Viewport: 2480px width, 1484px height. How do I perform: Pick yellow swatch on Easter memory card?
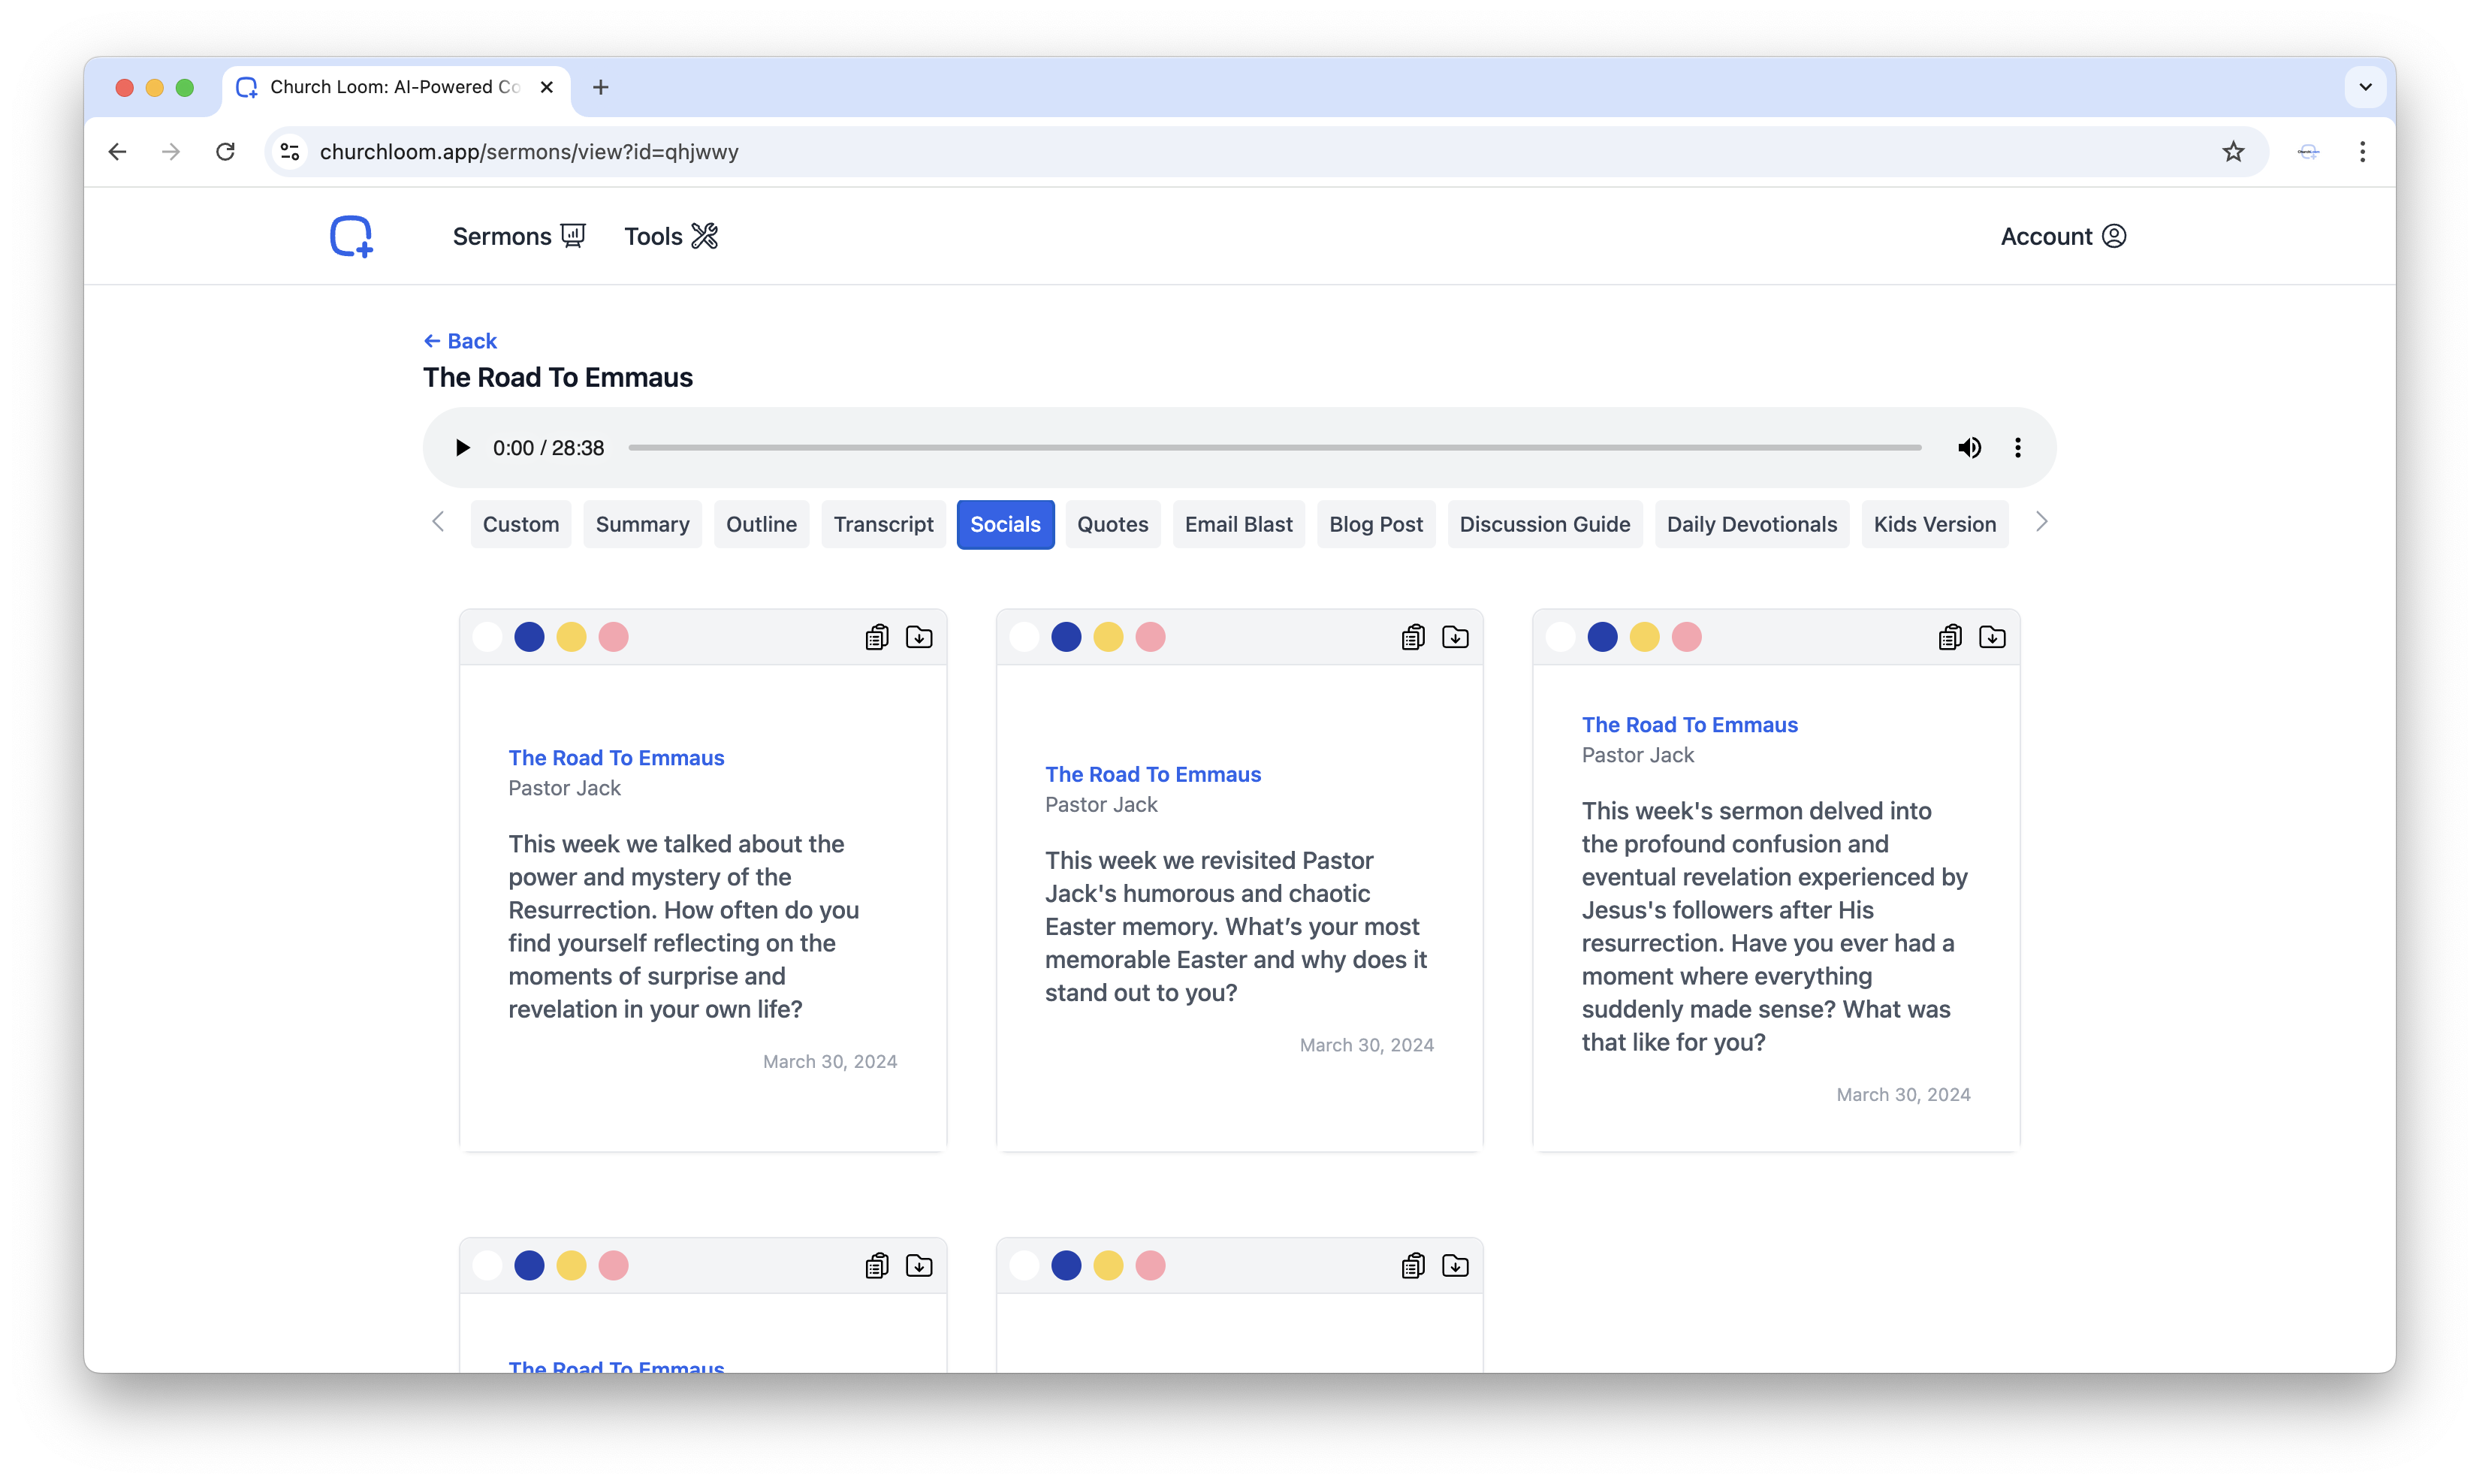point(1108,637)
